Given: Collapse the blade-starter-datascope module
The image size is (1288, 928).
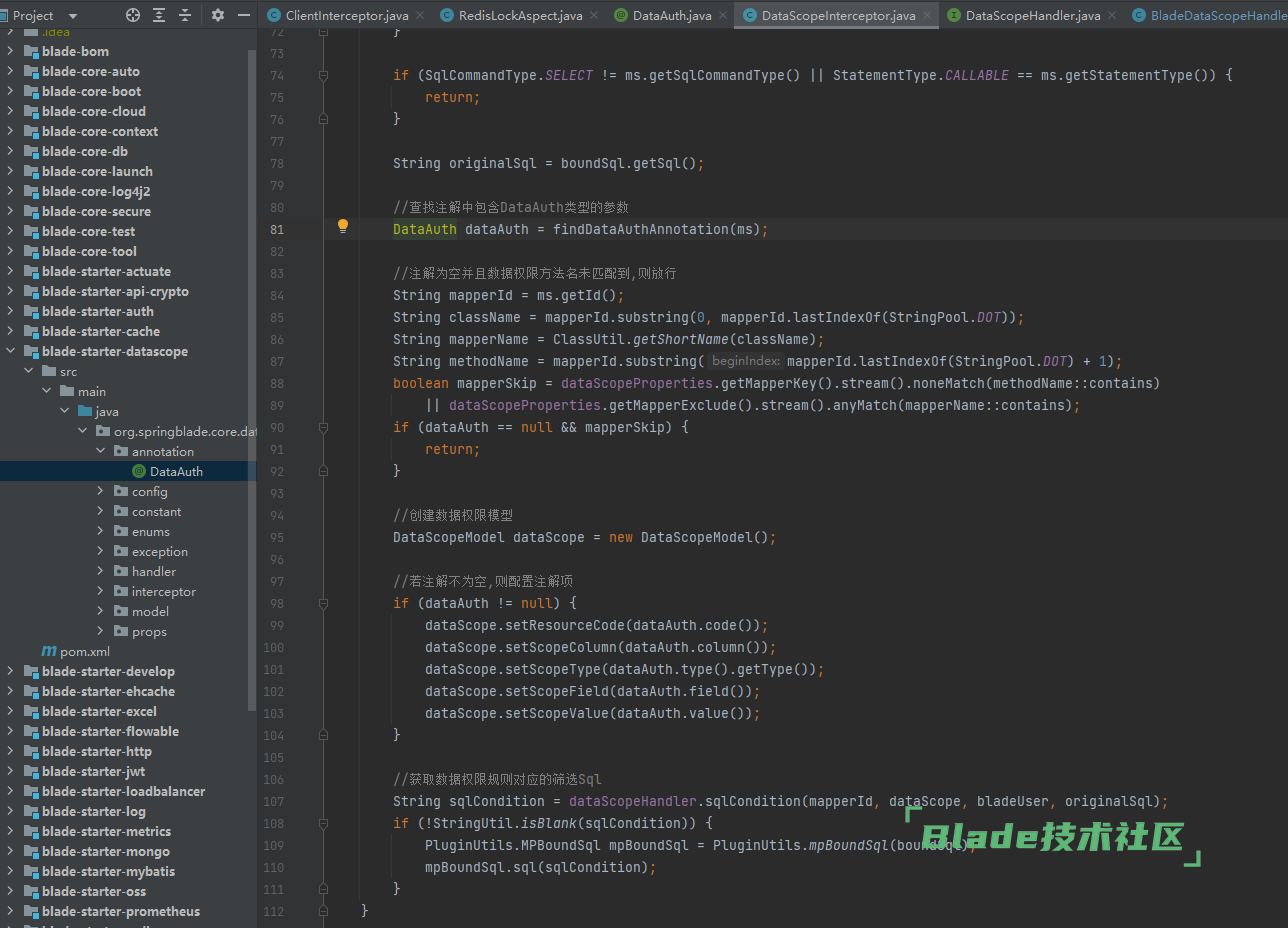Looking at the screenshot, I should pos(10,351).
